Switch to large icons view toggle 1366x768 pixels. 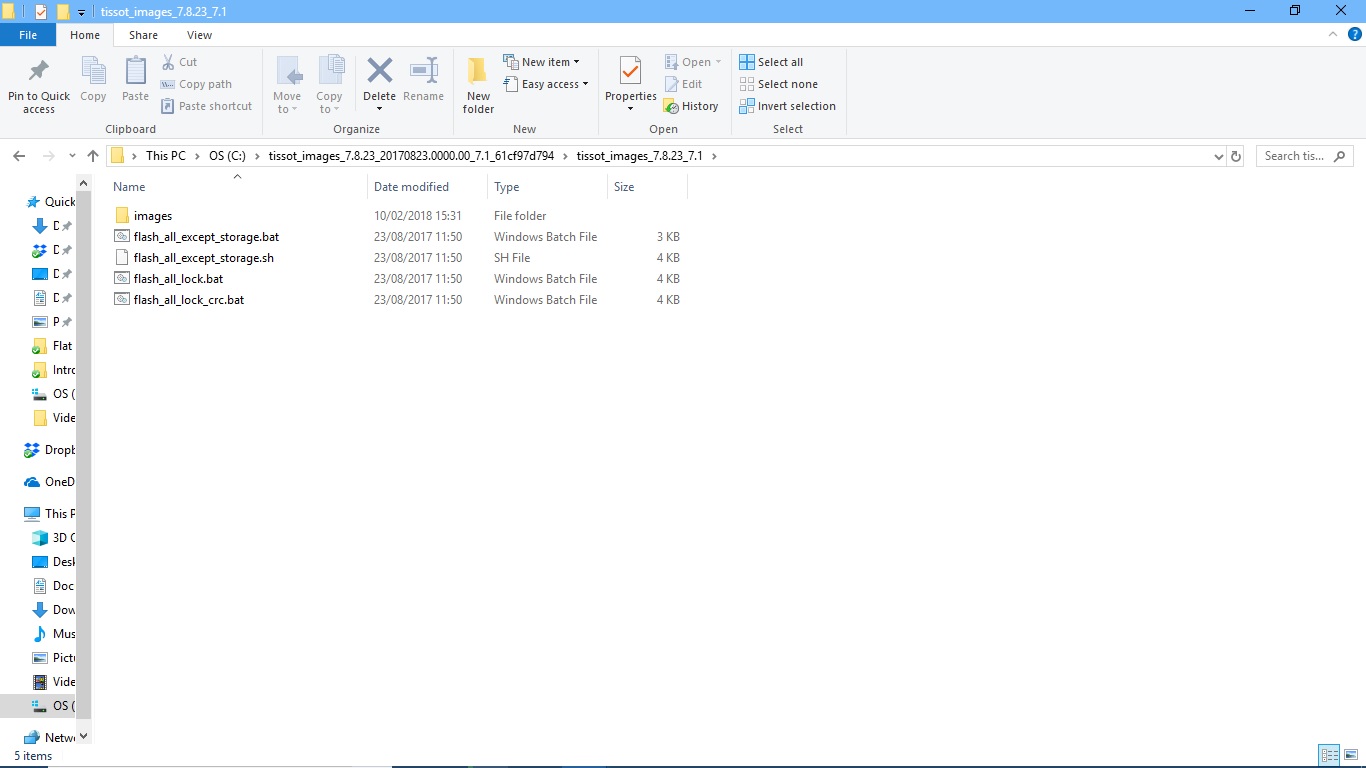click(1350, 755)
